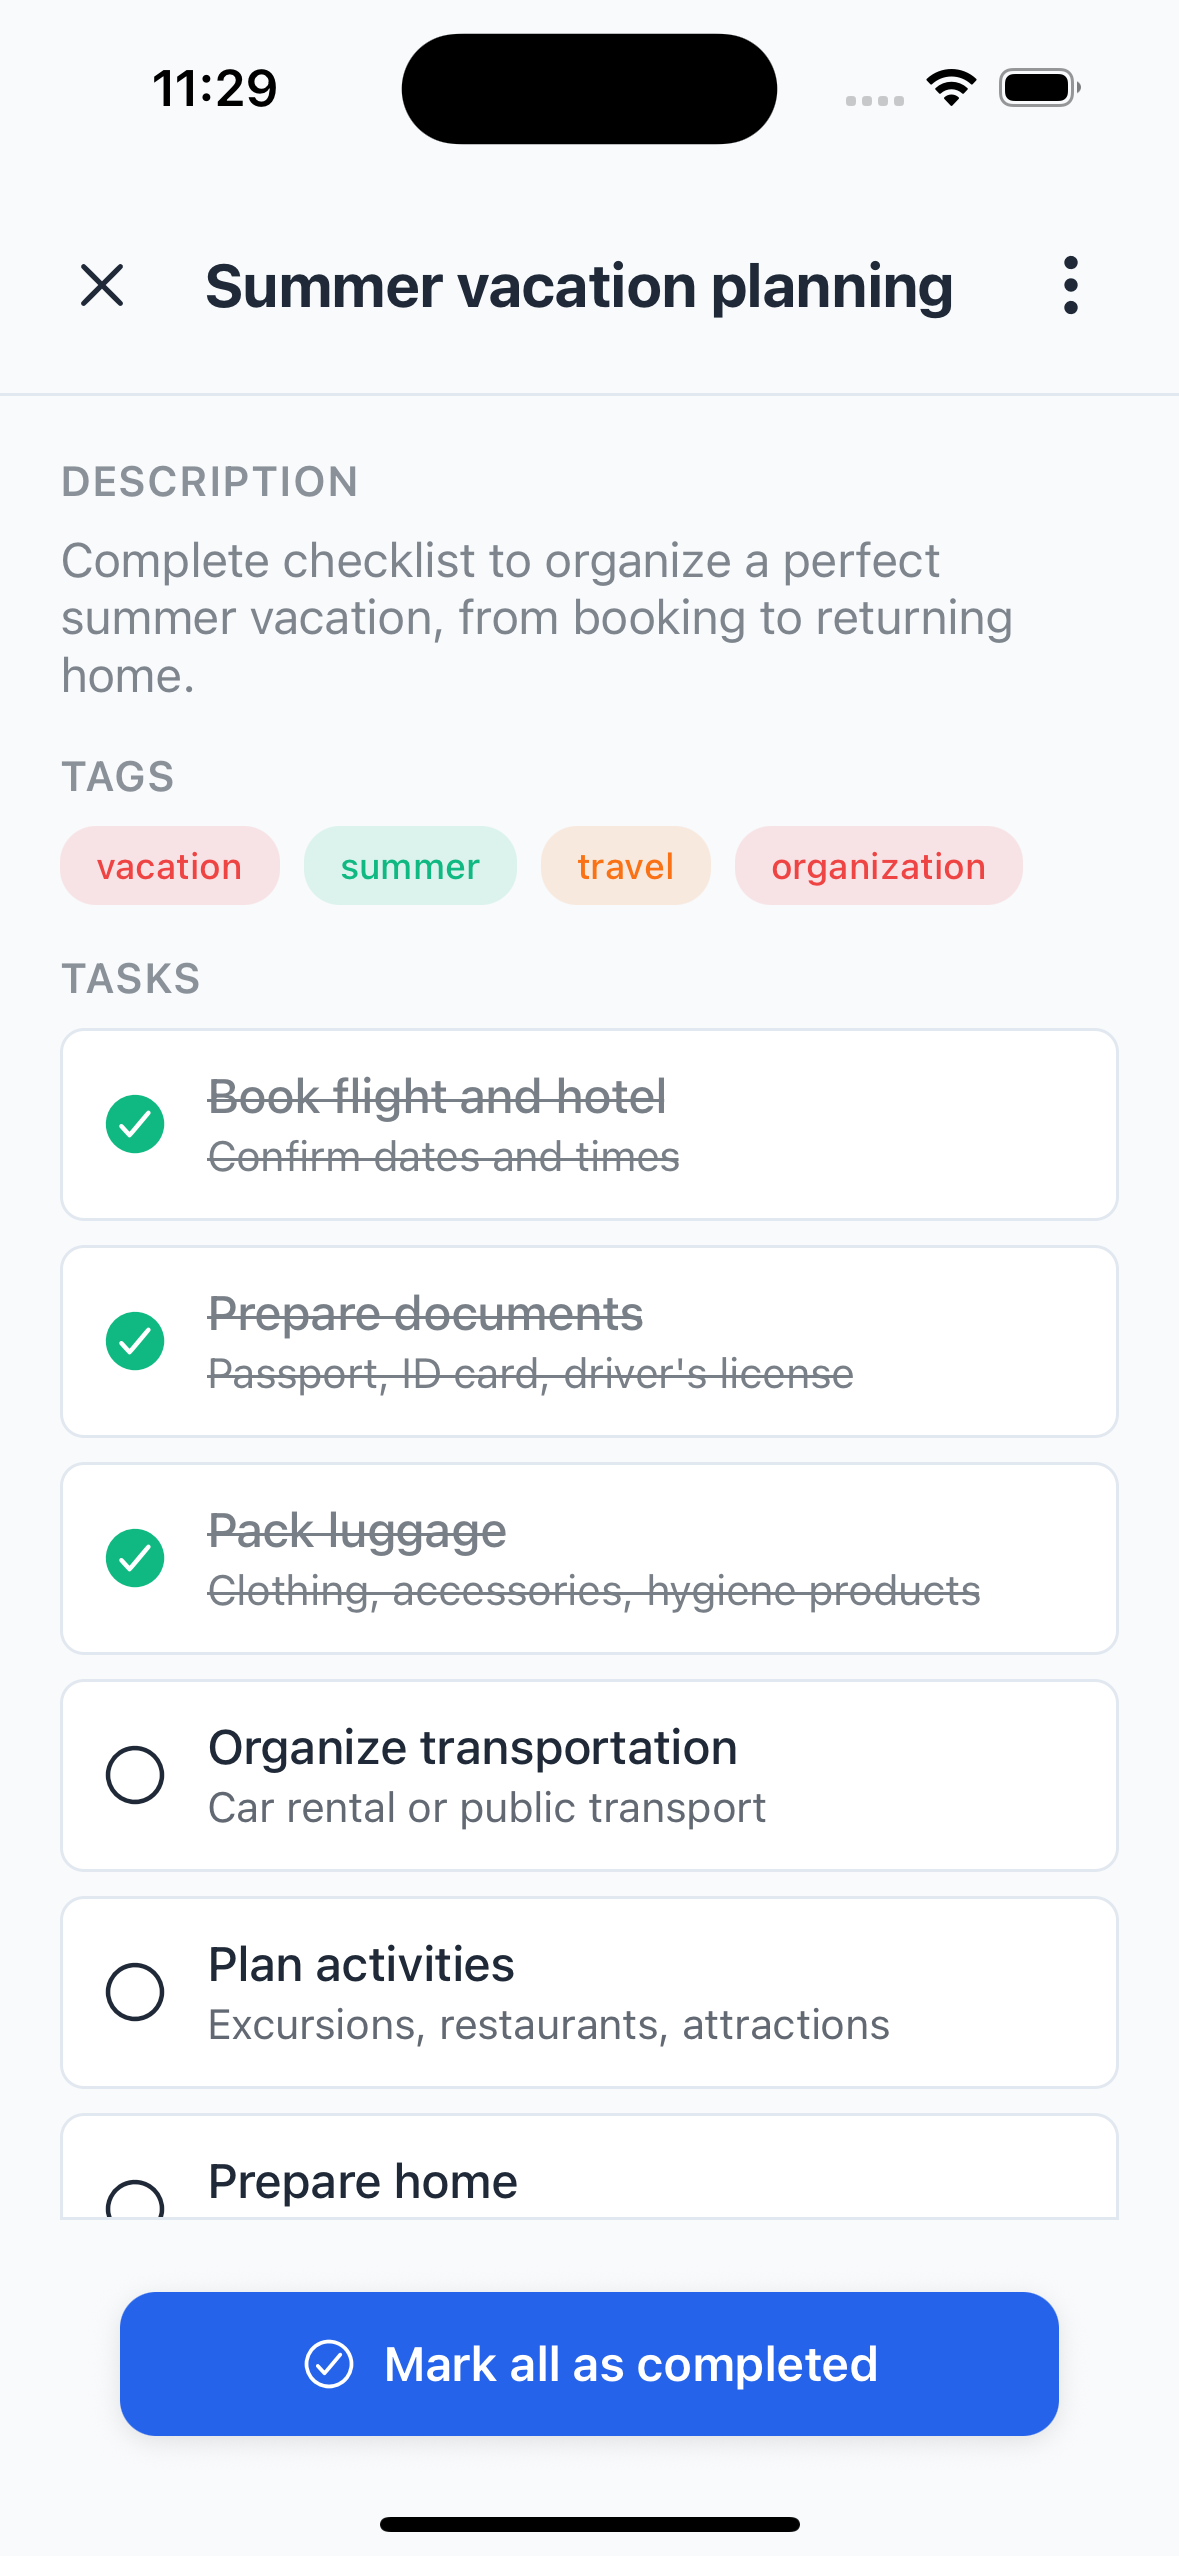Viewport: 1179px width, 2556px height.
Task: Tap the Wi-Fi status icon
Action: [951, 88]
